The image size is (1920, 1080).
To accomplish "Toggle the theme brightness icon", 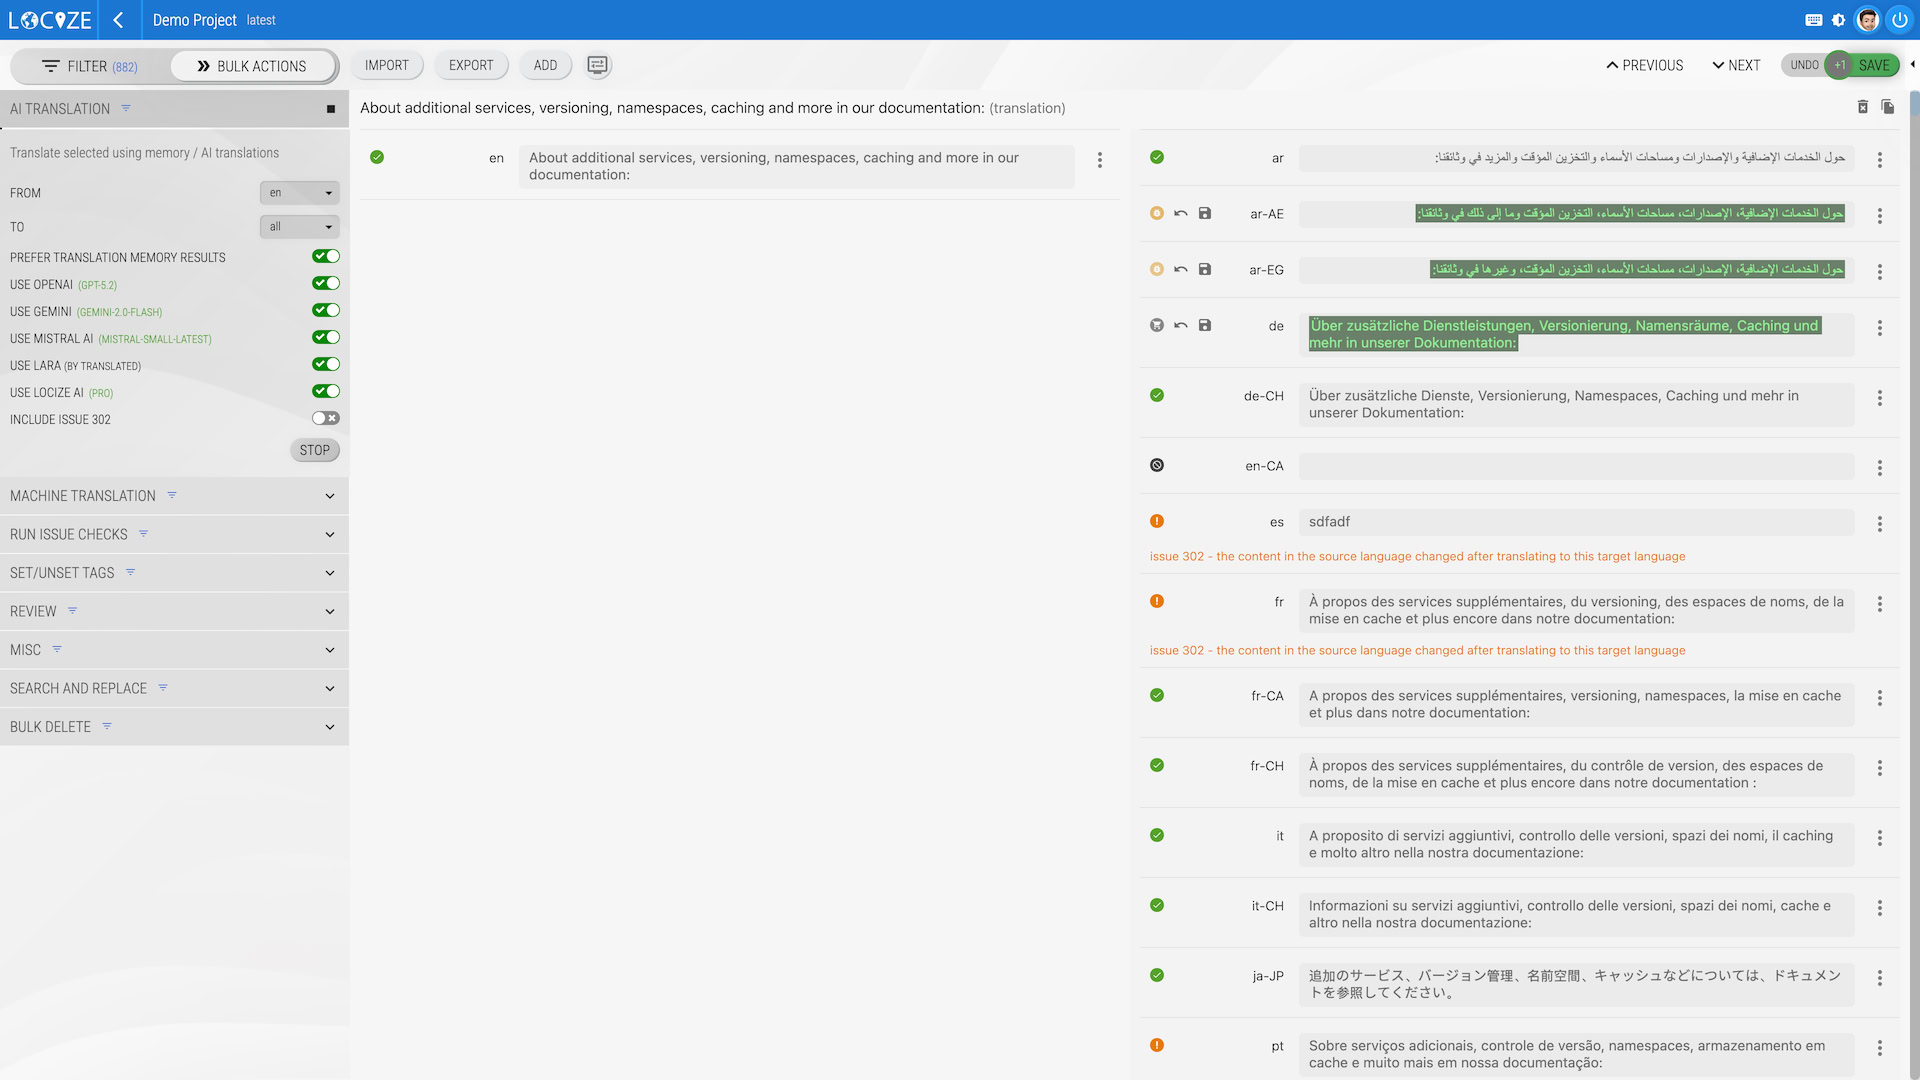I will [1839, 19].
